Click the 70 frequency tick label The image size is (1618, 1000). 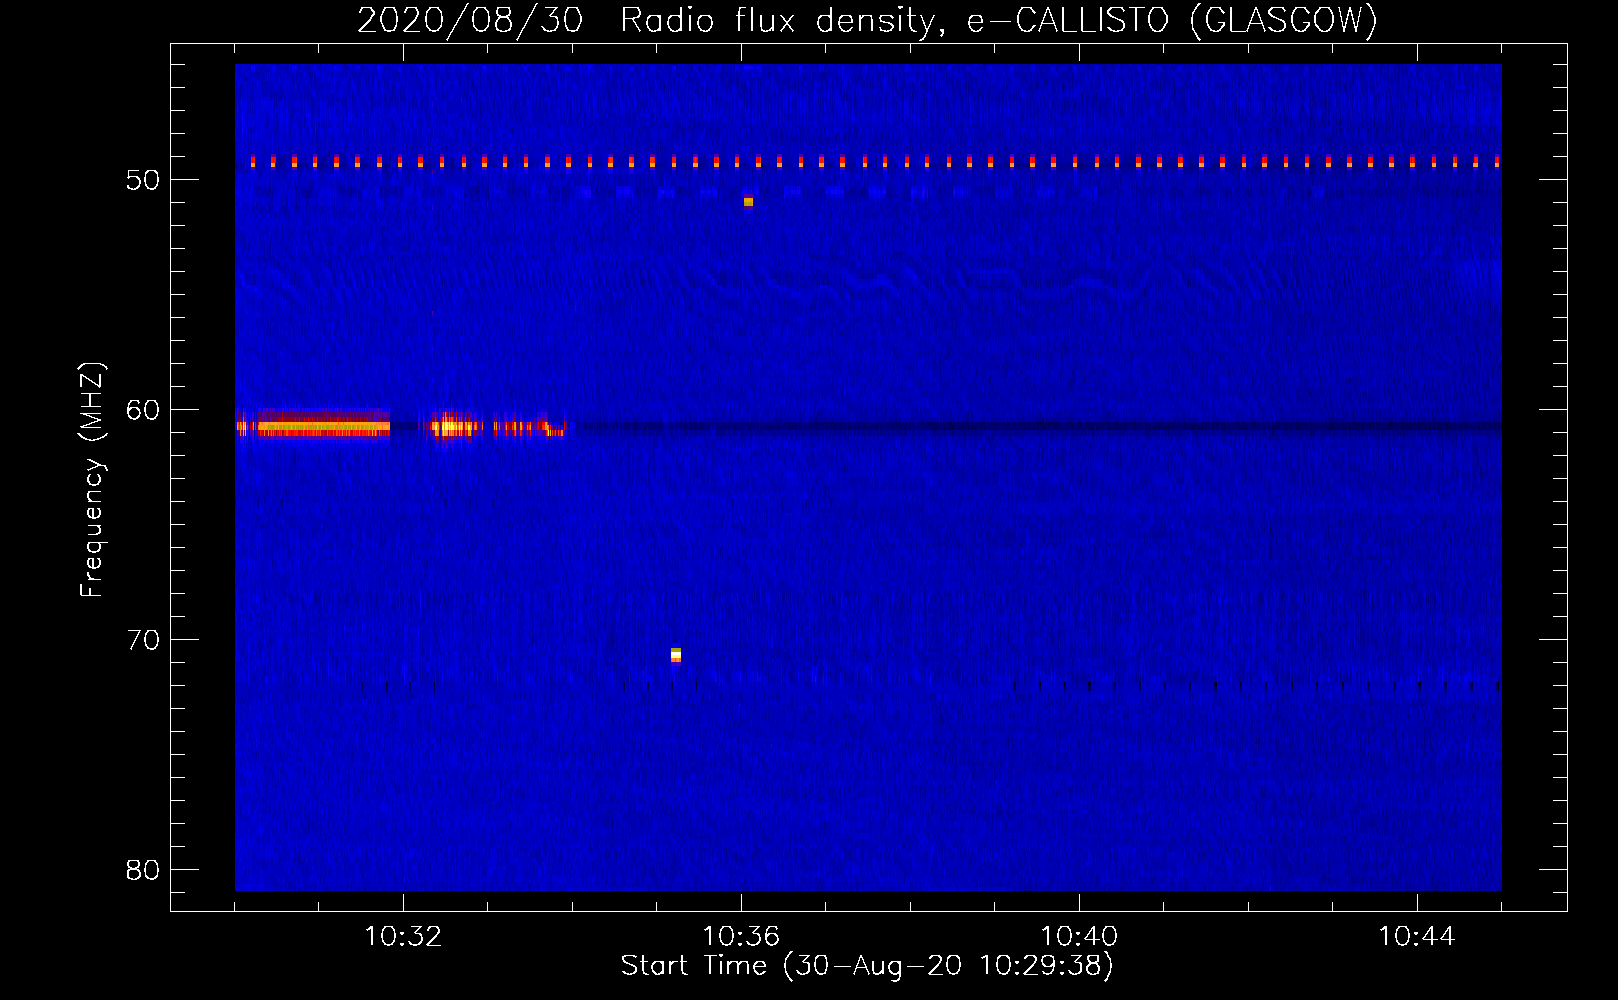pyautogui.click(x=143, y=640)
